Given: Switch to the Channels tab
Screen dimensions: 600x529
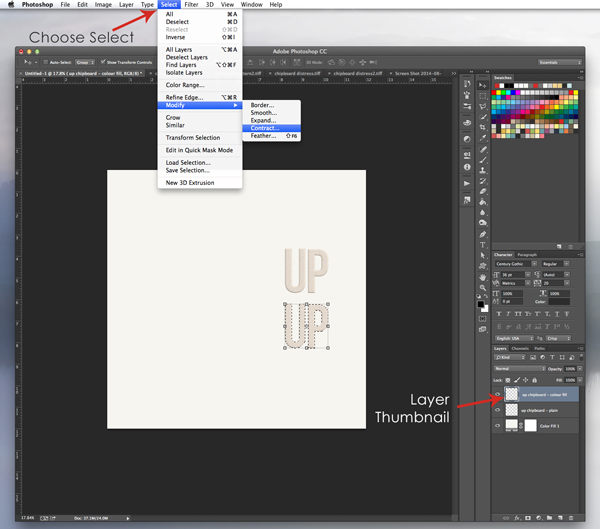Looking at the screenshot, I should pyautogui.click(x=520, y=348).
